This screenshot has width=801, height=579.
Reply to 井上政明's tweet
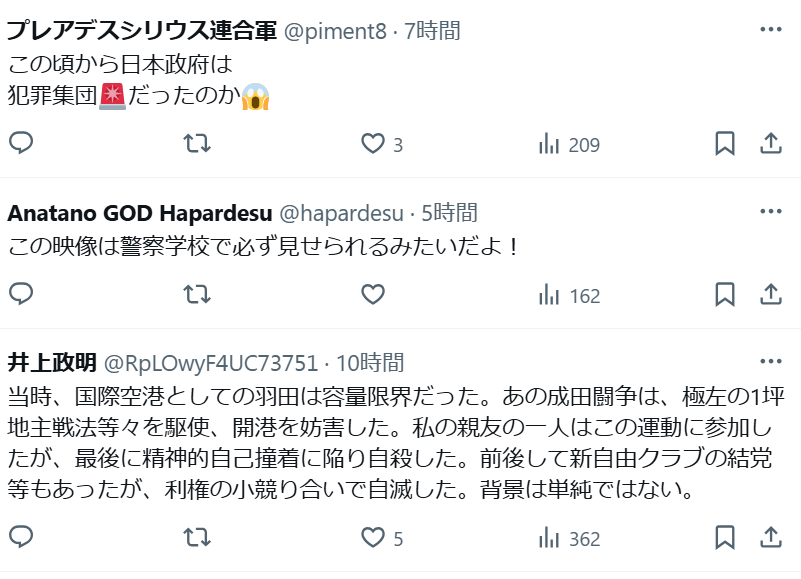pos(21,537)
